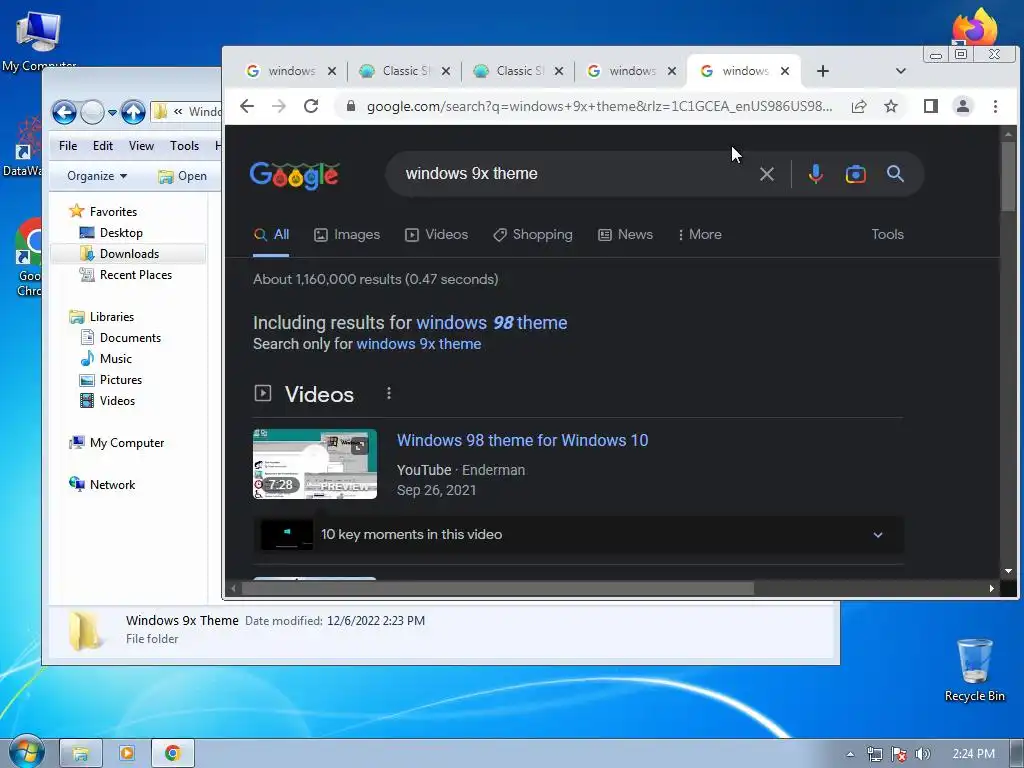The width and height of the screenshot is (1024, 768).
Task: View site padlock information in address bar
Action: click(x=351, y=106)
